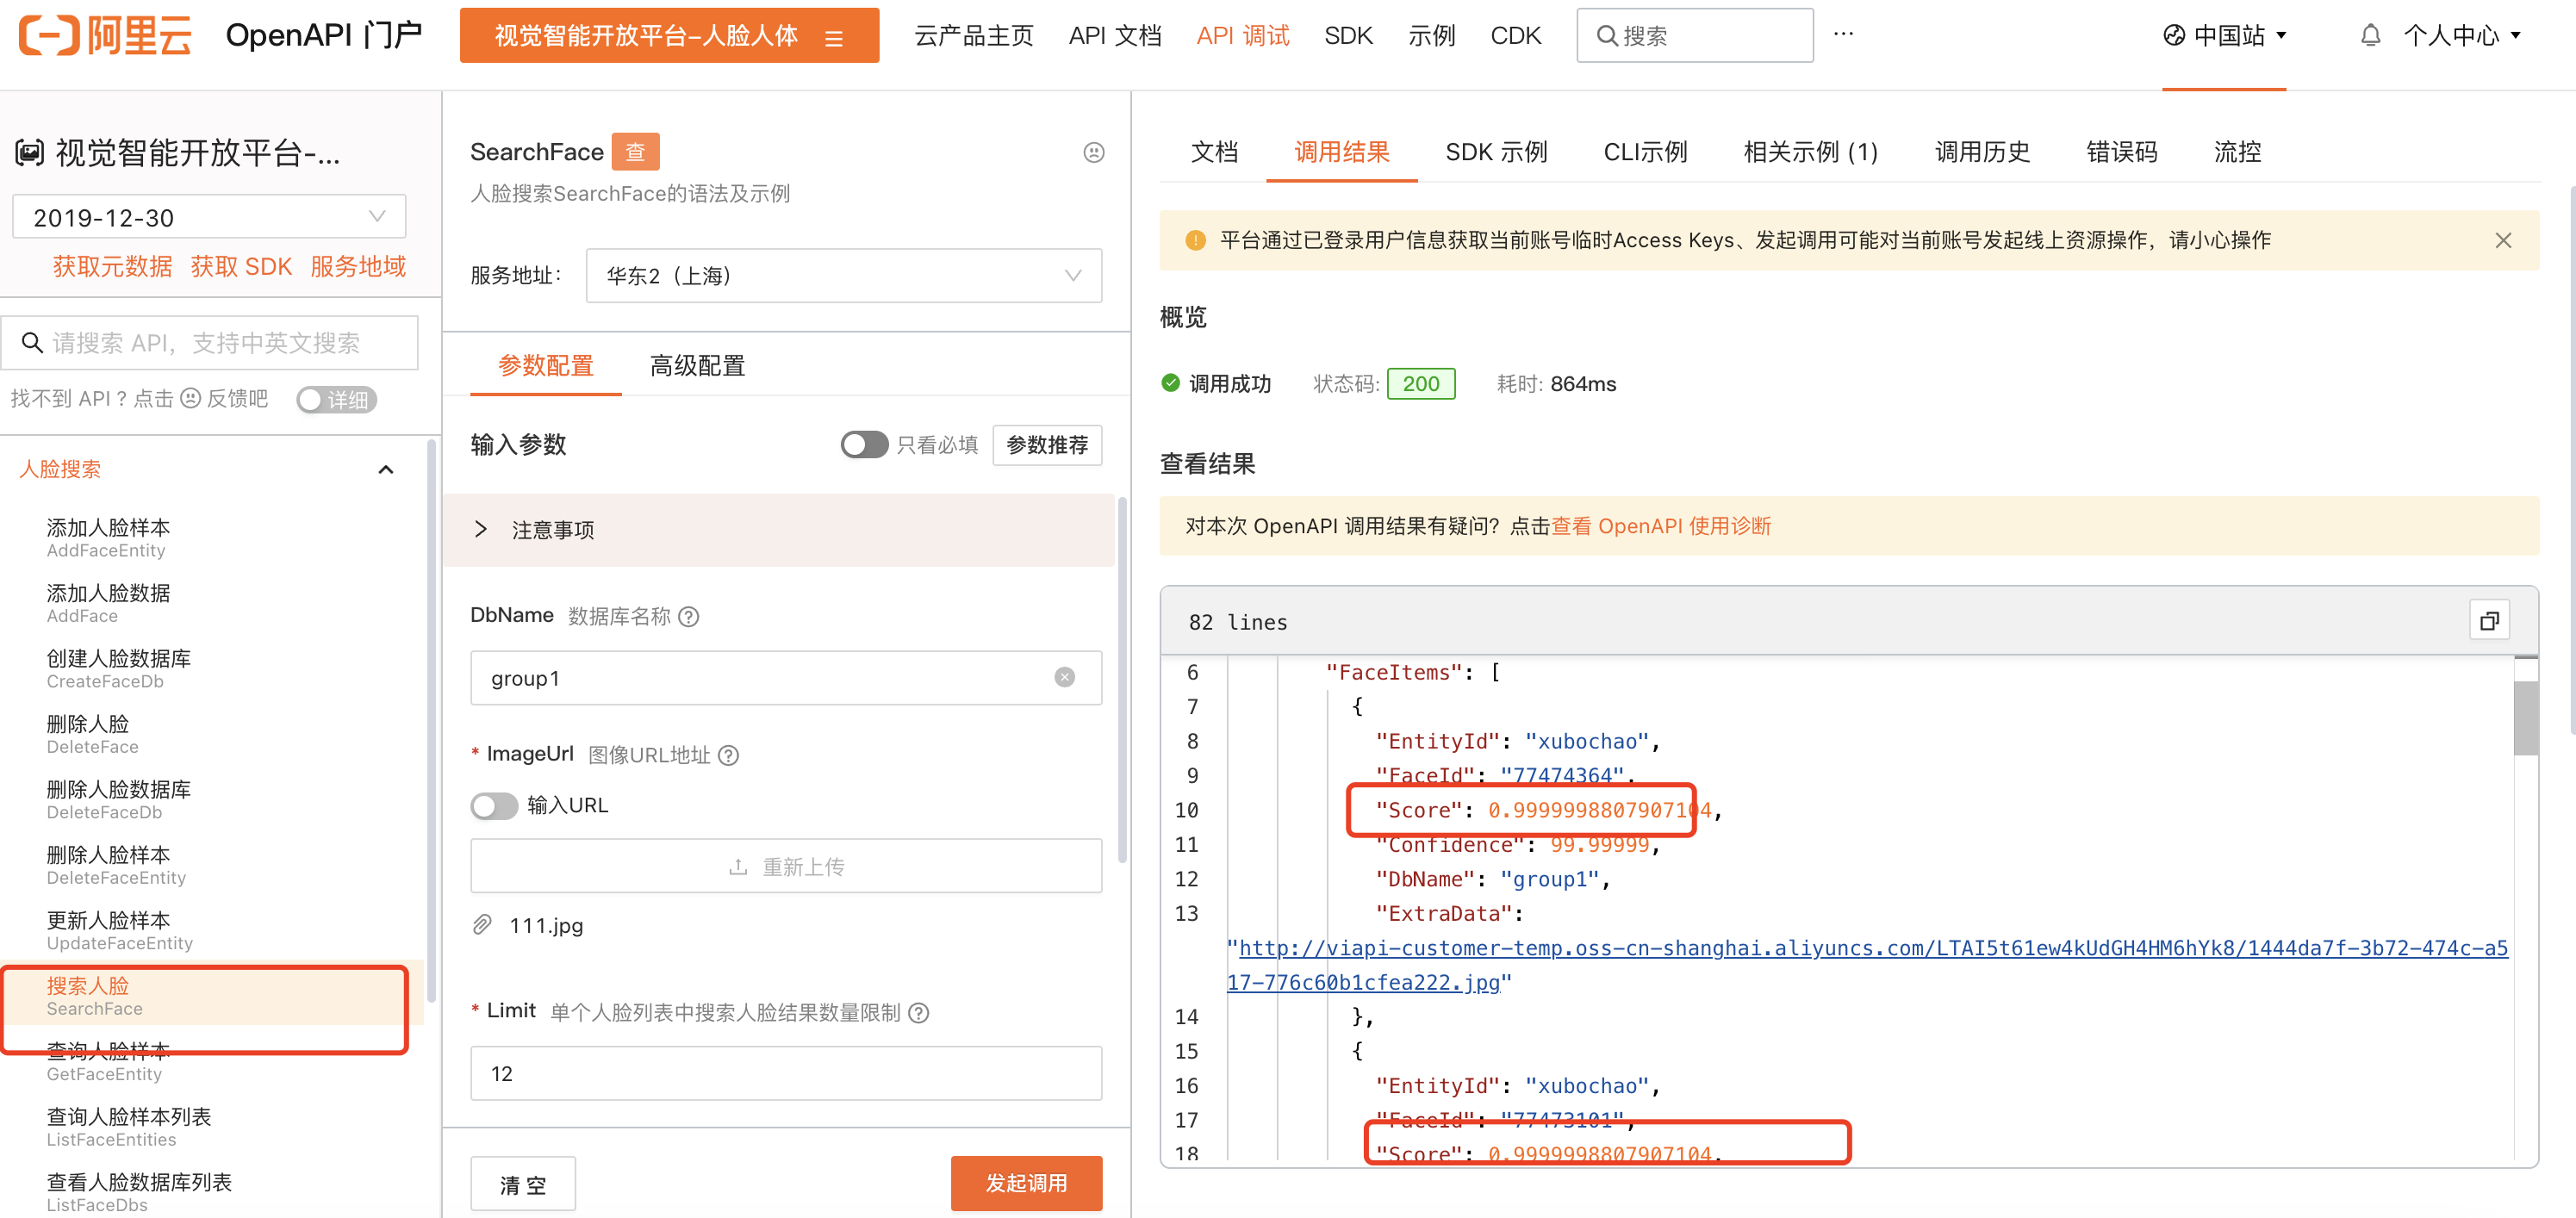Image resolution: width=2576 pixels, height=1218 pixels.
Task: Click the parameter panel scrollbar
Action: 1121,680
